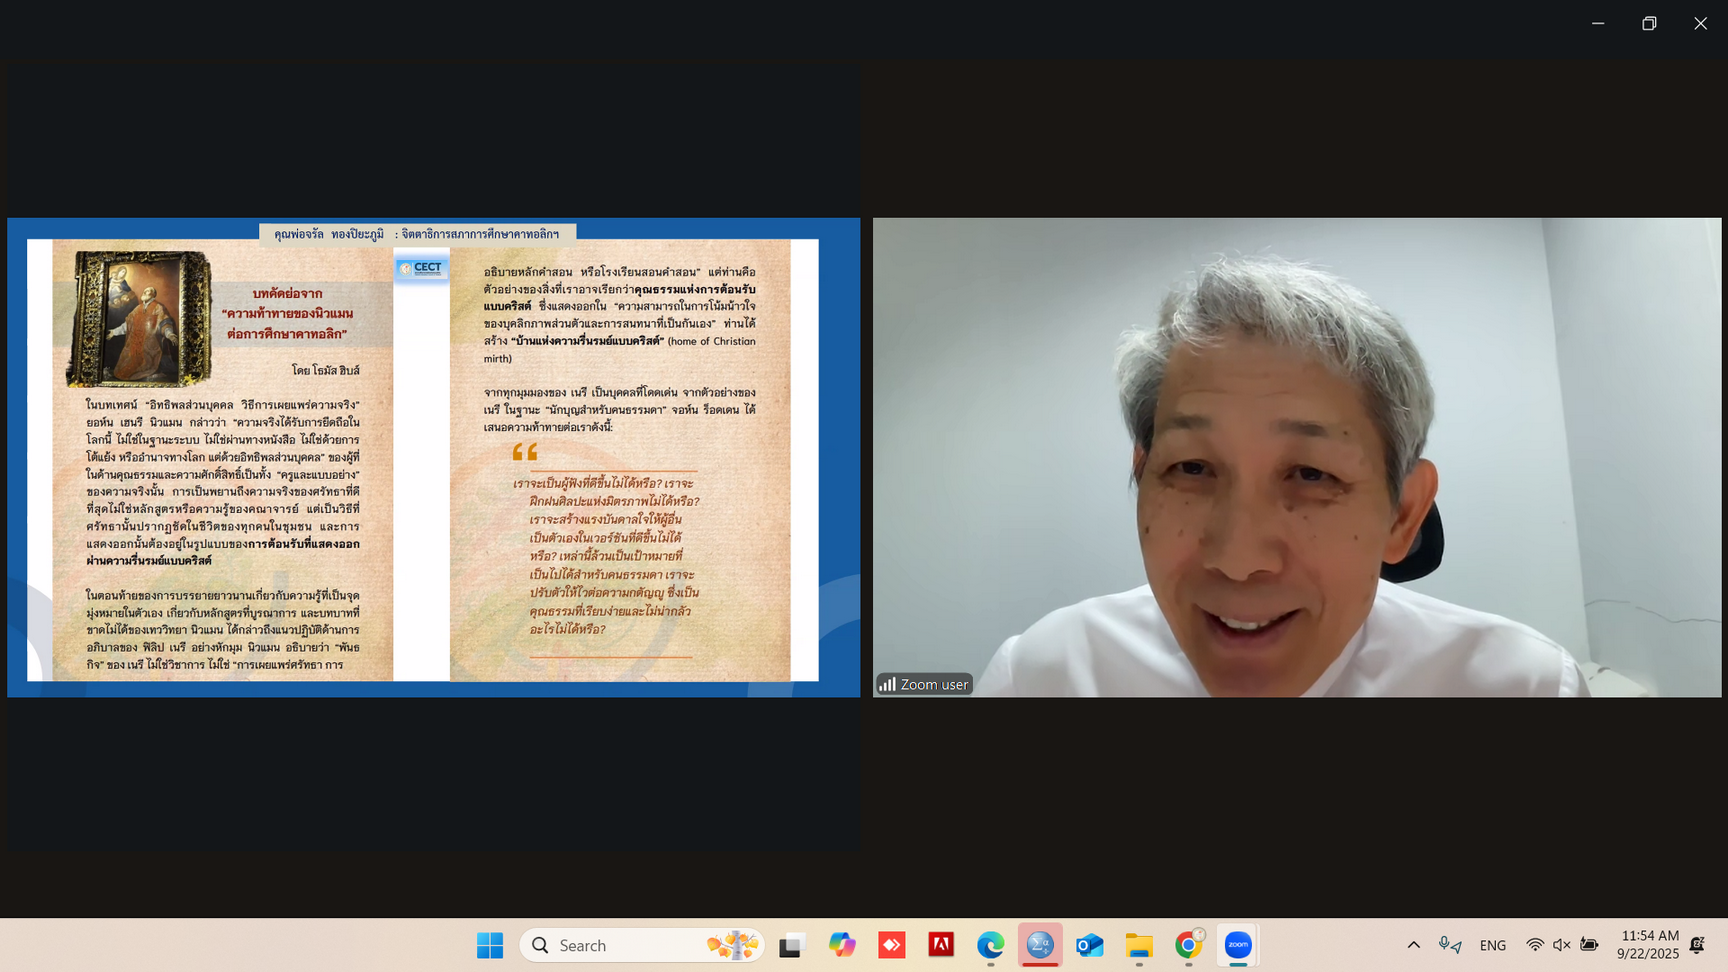The height and width of the screenshot is (972, 1728).
Task: Switch to Google Chrome in the taskbar
Action: tap(1188, 945)
